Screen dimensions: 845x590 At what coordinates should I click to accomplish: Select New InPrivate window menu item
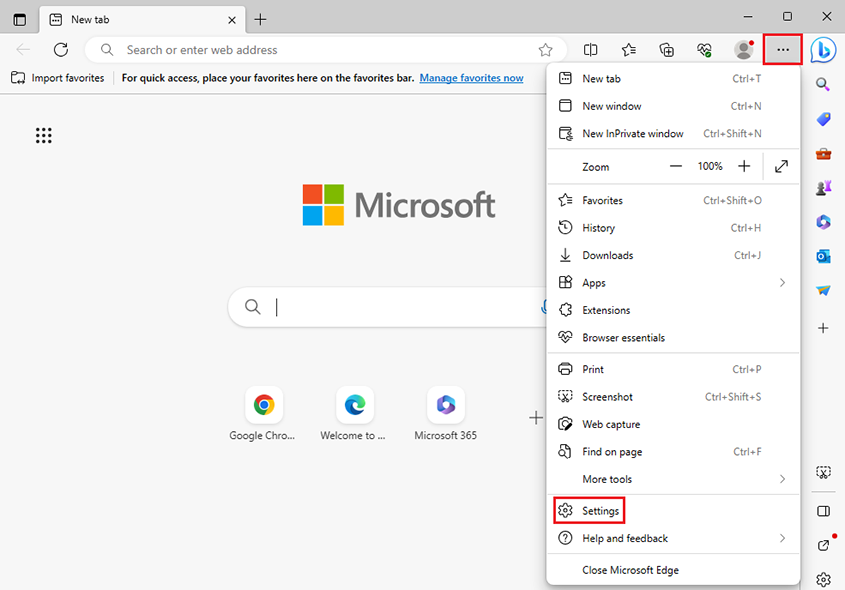point(673,134)
